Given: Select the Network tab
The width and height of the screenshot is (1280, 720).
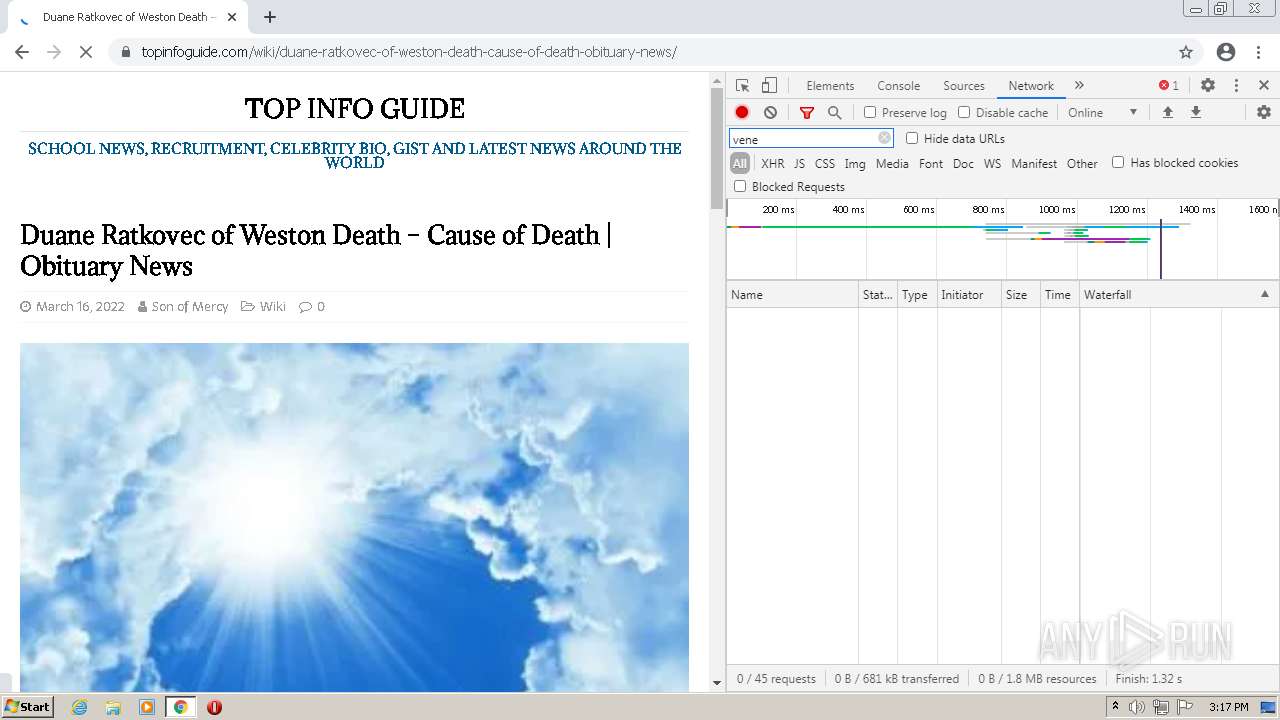Looking at the screenshot, I should point(1031,86).
